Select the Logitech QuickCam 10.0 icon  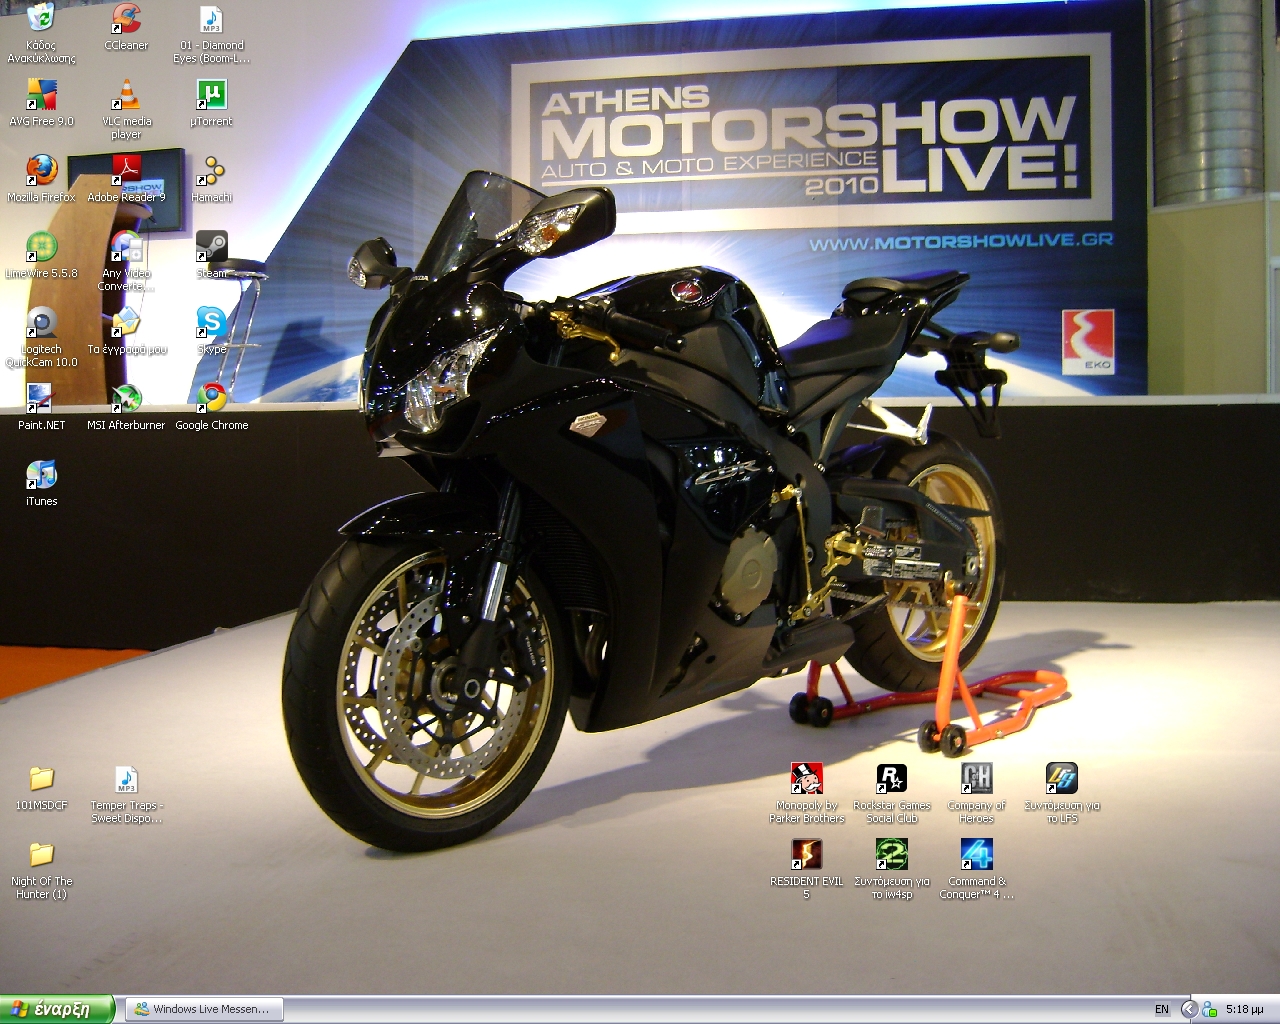[x=41, y=338]
